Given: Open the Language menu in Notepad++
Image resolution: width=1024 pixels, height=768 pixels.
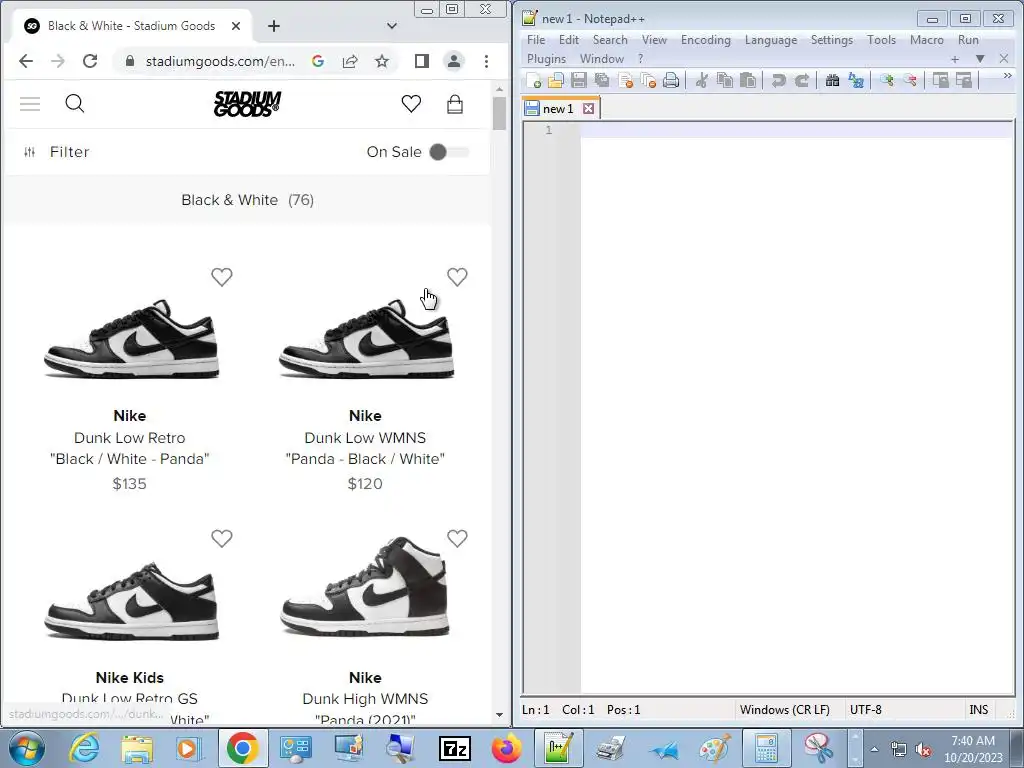Looking at the screenshot, I should pos(771,40).
